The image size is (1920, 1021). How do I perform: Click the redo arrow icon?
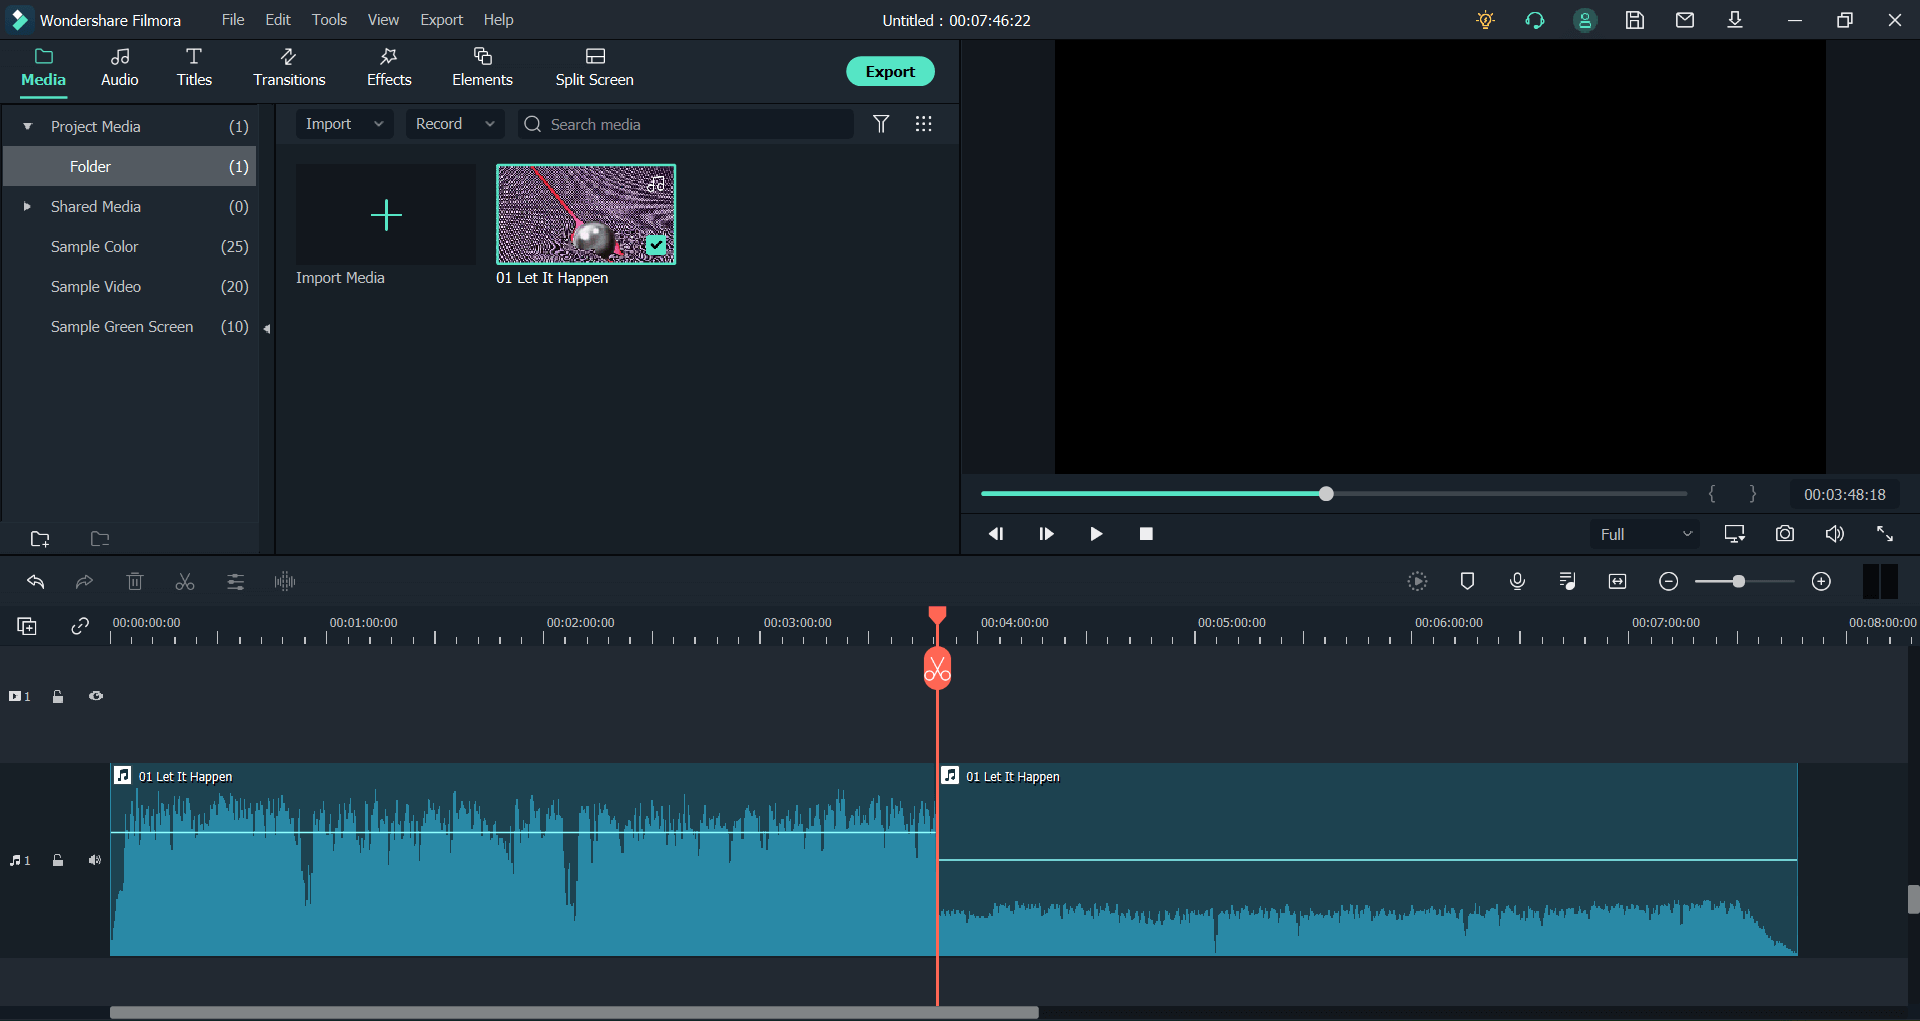85,581
